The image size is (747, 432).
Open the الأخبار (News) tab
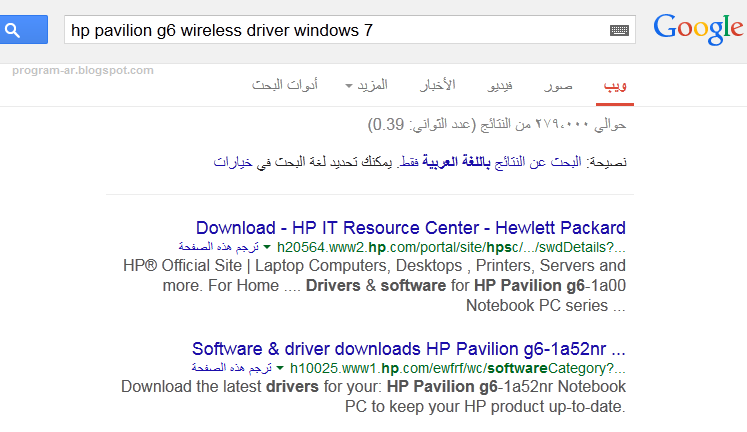pos(437,85)
